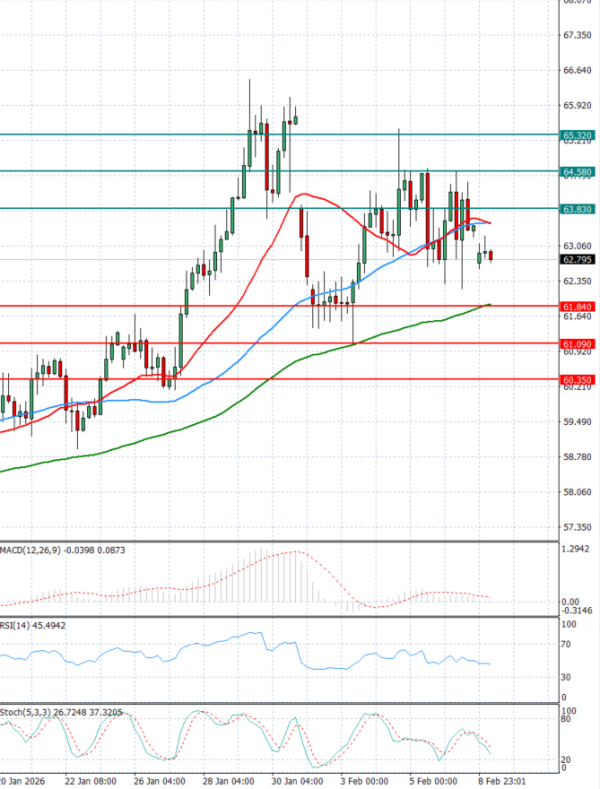
Task: Click the 61.090 support level price tag
Action: [x=575, y=344]
